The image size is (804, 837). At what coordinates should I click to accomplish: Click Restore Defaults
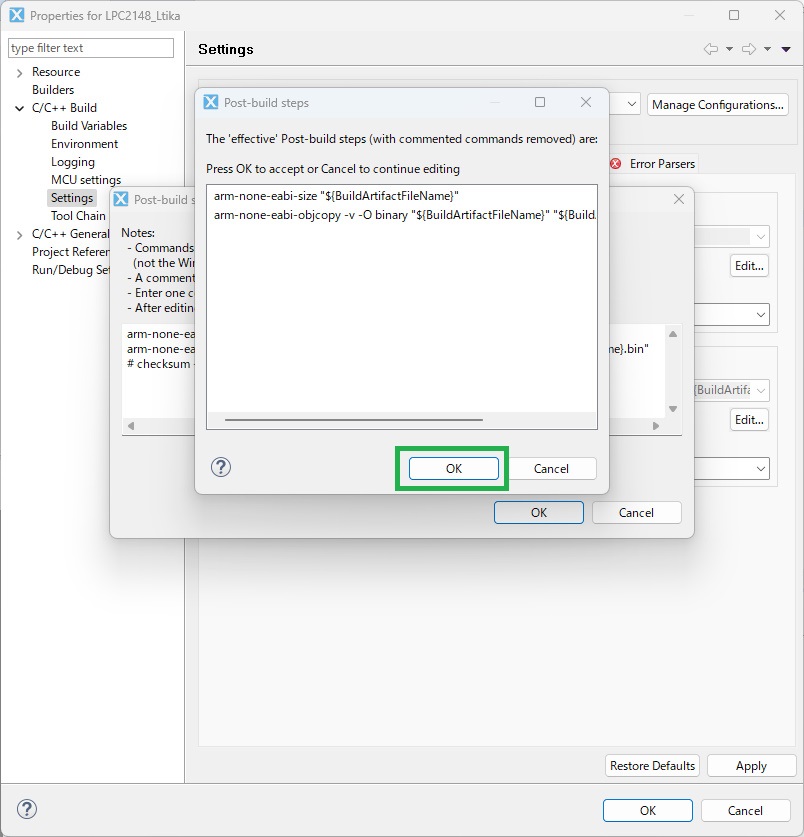pos(652,766)
